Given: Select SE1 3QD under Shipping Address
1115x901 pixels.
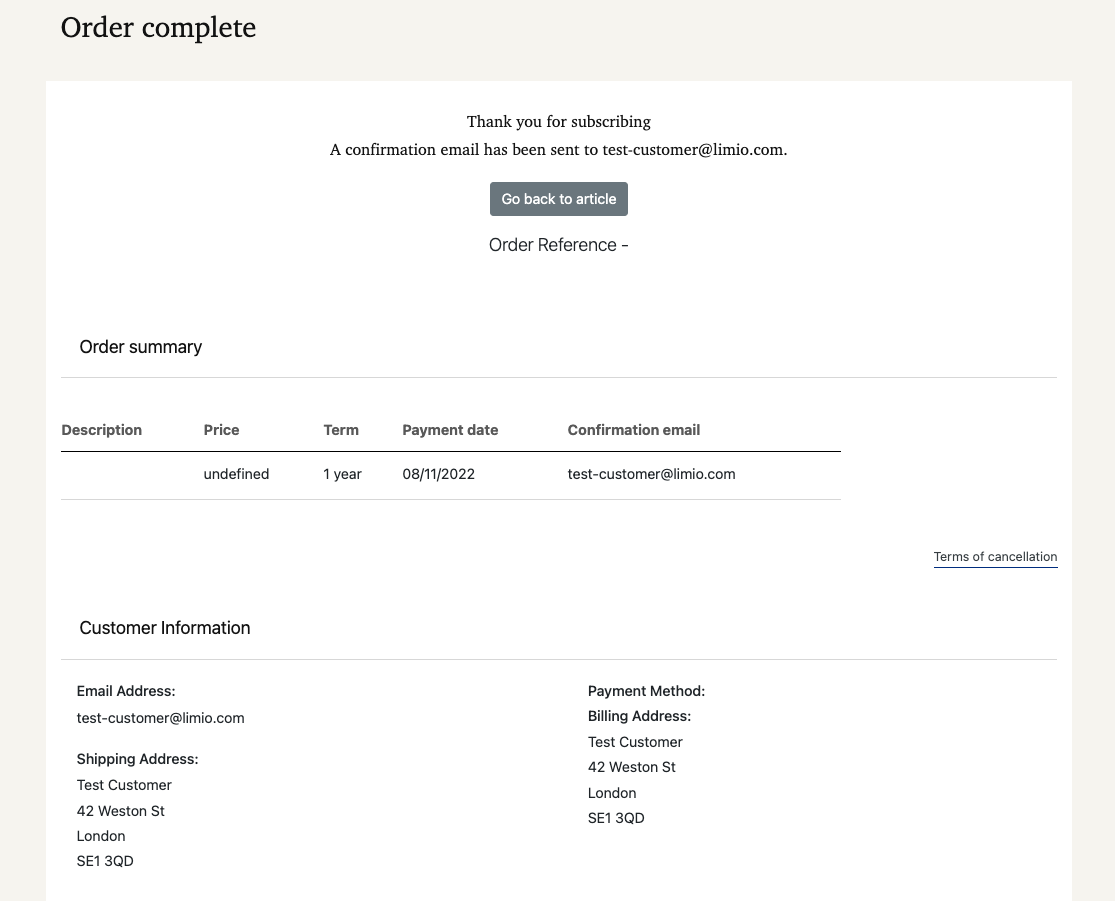Looking at the screenshot, I should click(105, 861).
